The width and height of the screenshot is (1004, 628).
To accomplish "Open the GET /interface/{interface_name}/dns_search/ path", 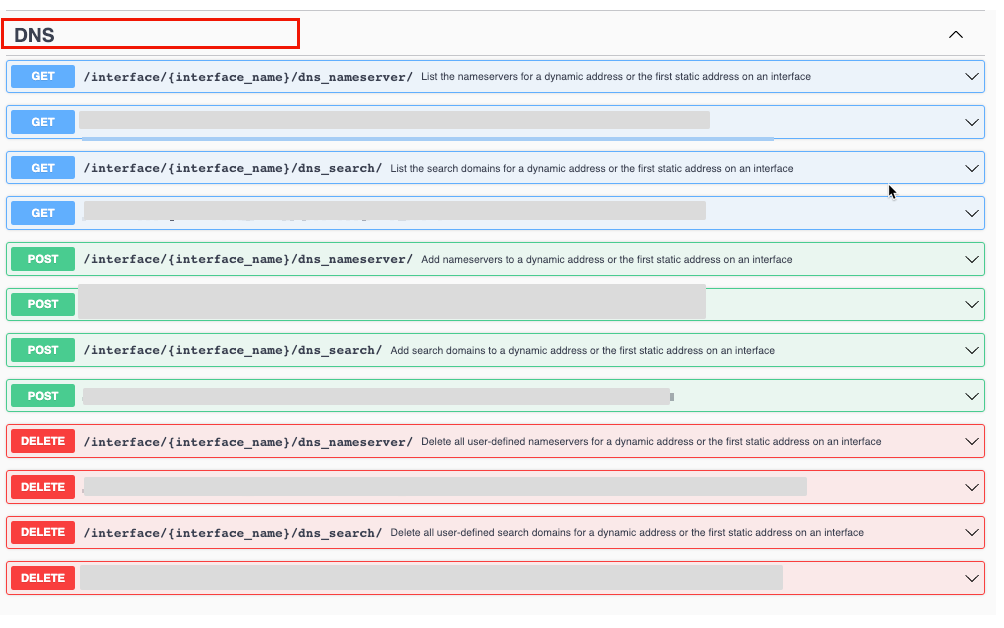I will 233,168.
